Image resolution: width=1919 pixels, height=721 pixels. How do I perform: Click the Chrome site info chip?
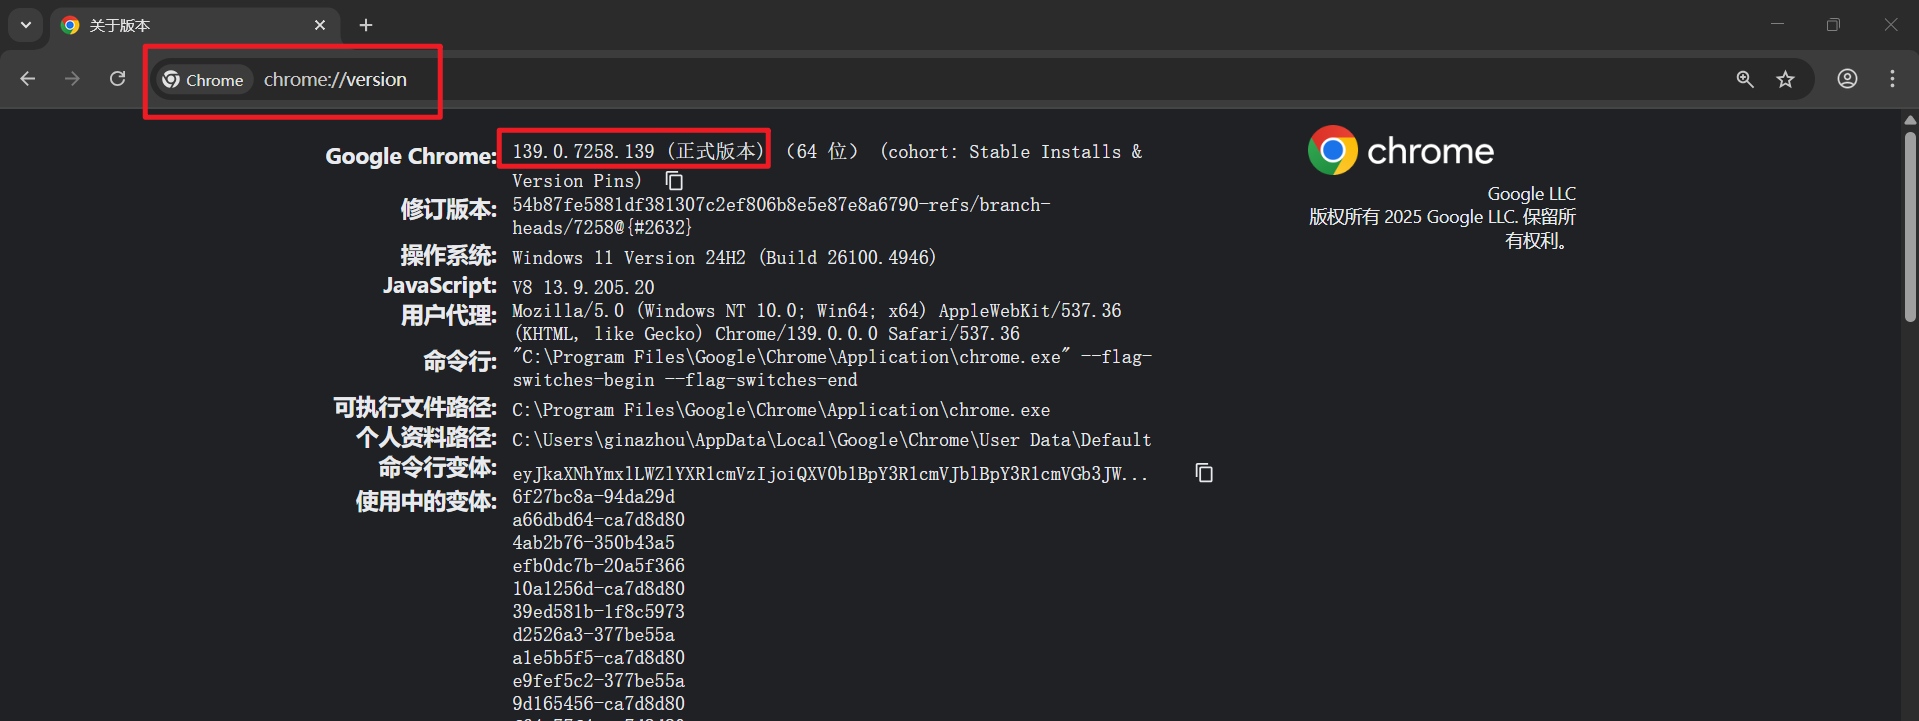click(204, 80)
